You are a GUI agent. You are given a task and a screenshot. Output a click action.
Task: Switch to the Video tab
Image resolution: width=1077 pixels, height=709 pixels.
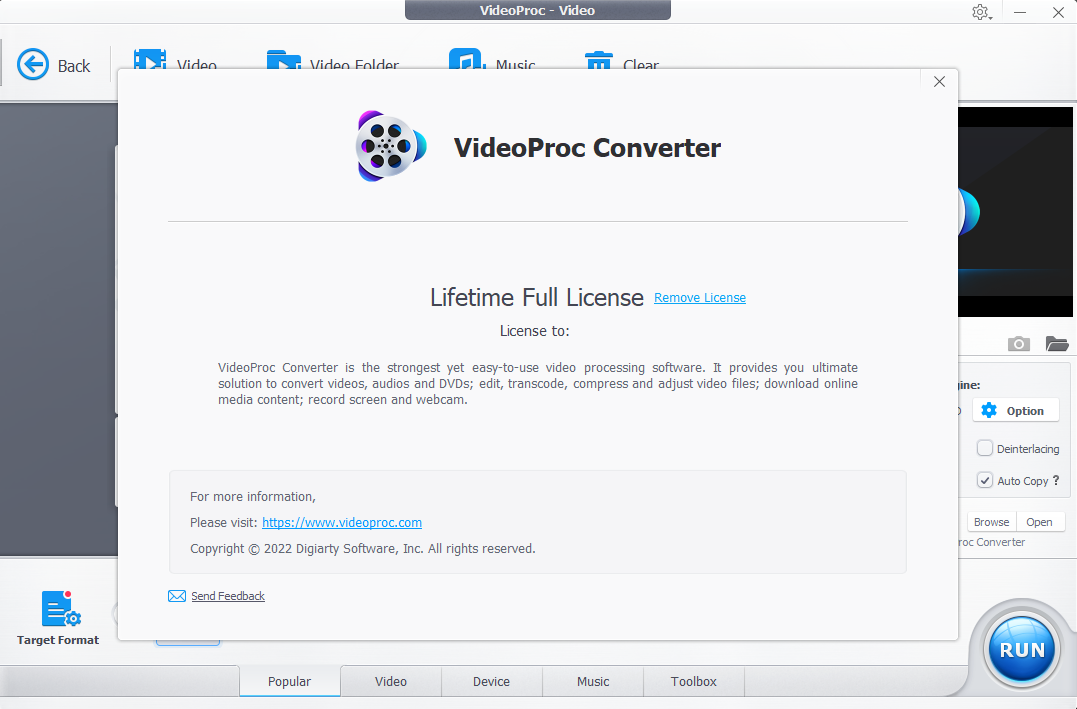click(391, 682)
